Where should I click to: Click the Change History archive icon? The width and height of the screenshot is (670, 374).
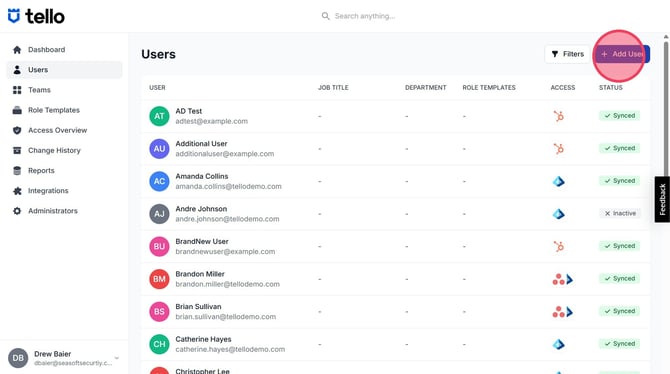(x=17, y=150)
